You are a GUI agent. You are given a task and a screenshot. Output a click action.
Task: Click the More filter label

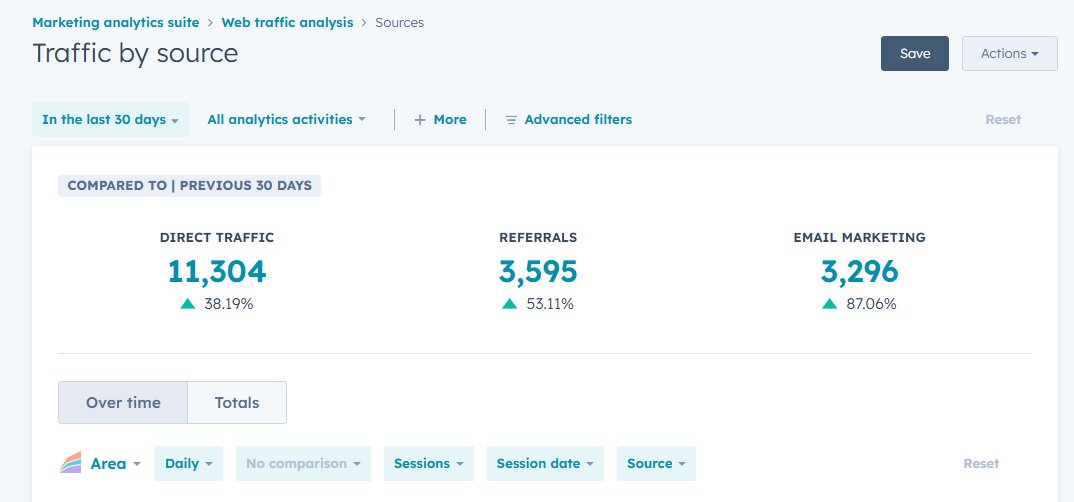click(450, 120)
